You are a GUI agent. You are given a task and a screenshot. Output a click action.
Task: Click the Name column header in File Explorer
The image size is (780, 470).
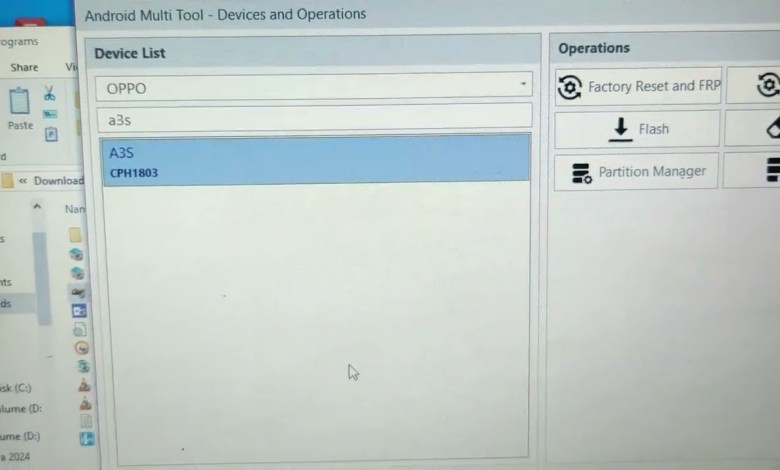pyautogui.click(x=75, y=209)
